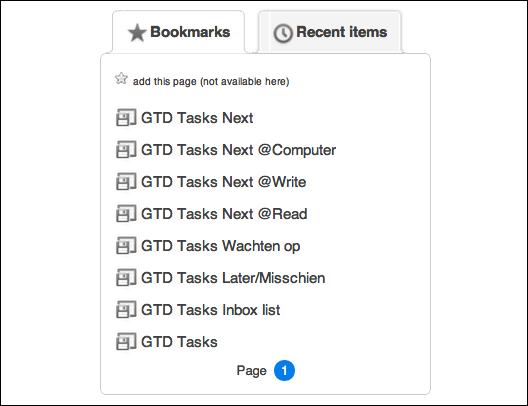Screen dimensions: 528x406
Task: Switch to the Bookmarks tab
Action: (178, 32)
